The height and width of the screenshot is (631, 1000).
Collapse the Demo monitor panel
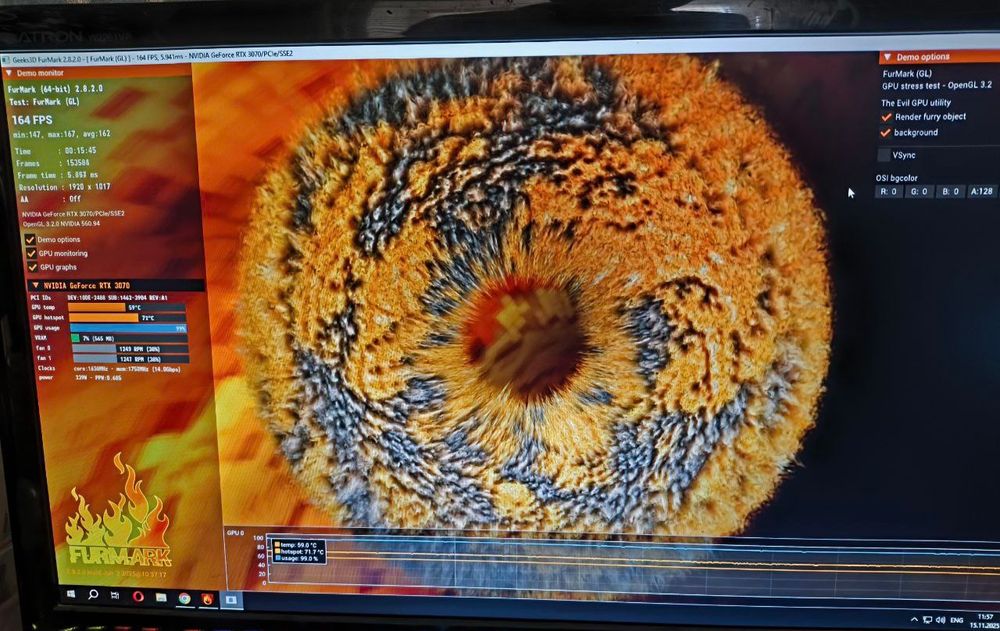(9, 73)
